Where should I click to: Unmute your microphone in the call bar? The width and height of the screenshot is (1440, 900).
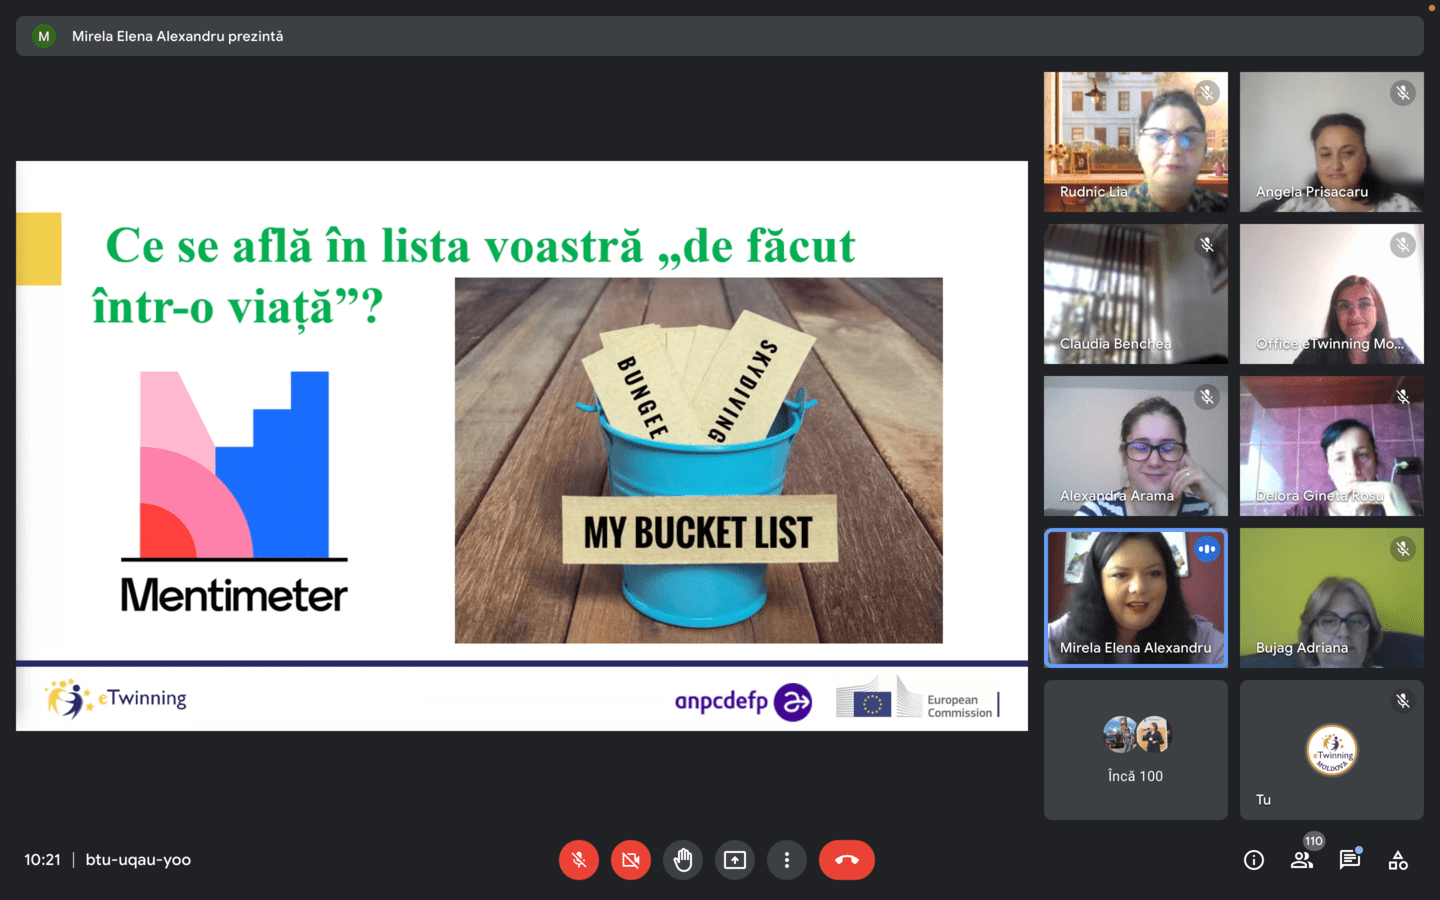point(579,860)
